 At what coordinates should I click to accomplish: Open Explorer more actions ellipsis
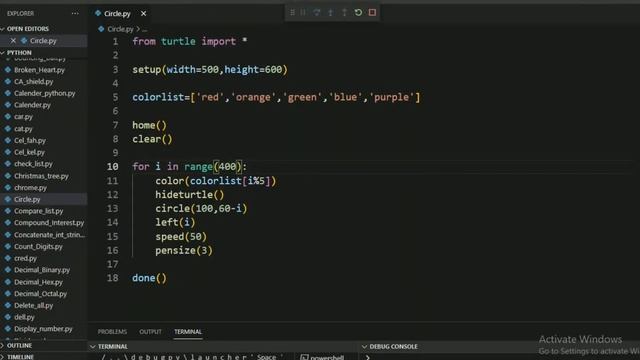pos(75,13)
